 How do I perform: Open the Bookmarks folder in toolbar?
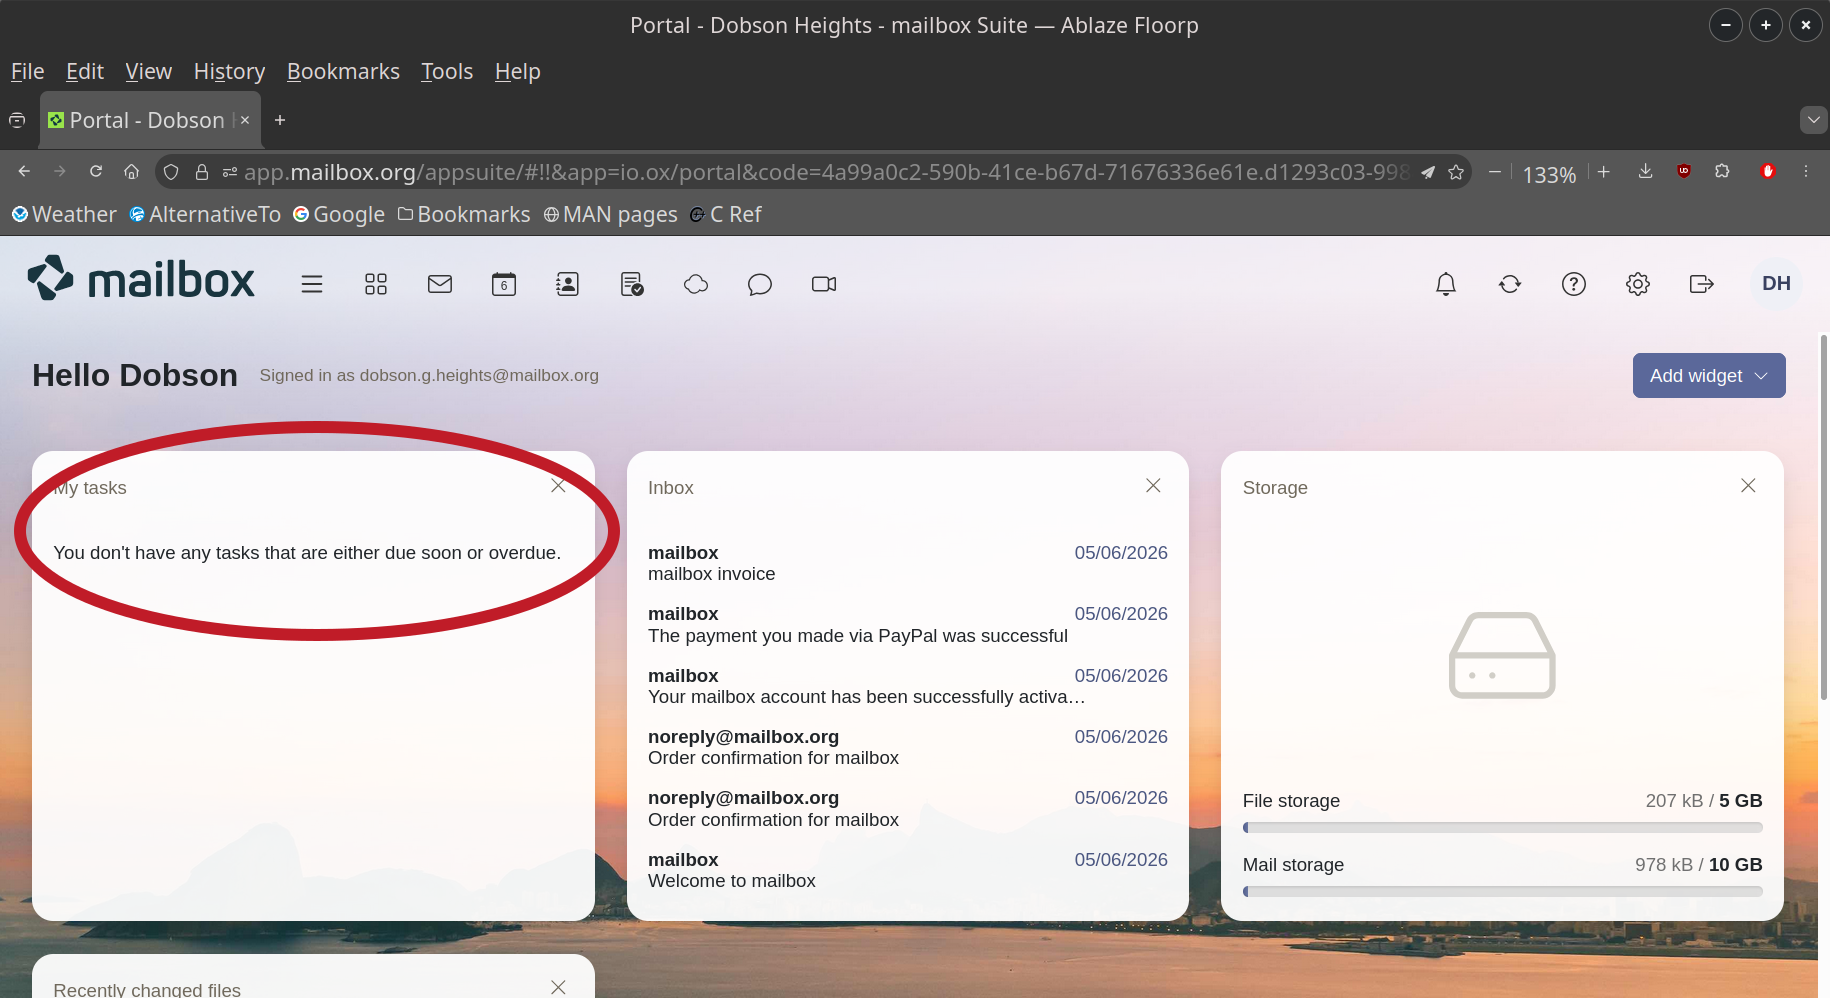click(x=464, y=214)
